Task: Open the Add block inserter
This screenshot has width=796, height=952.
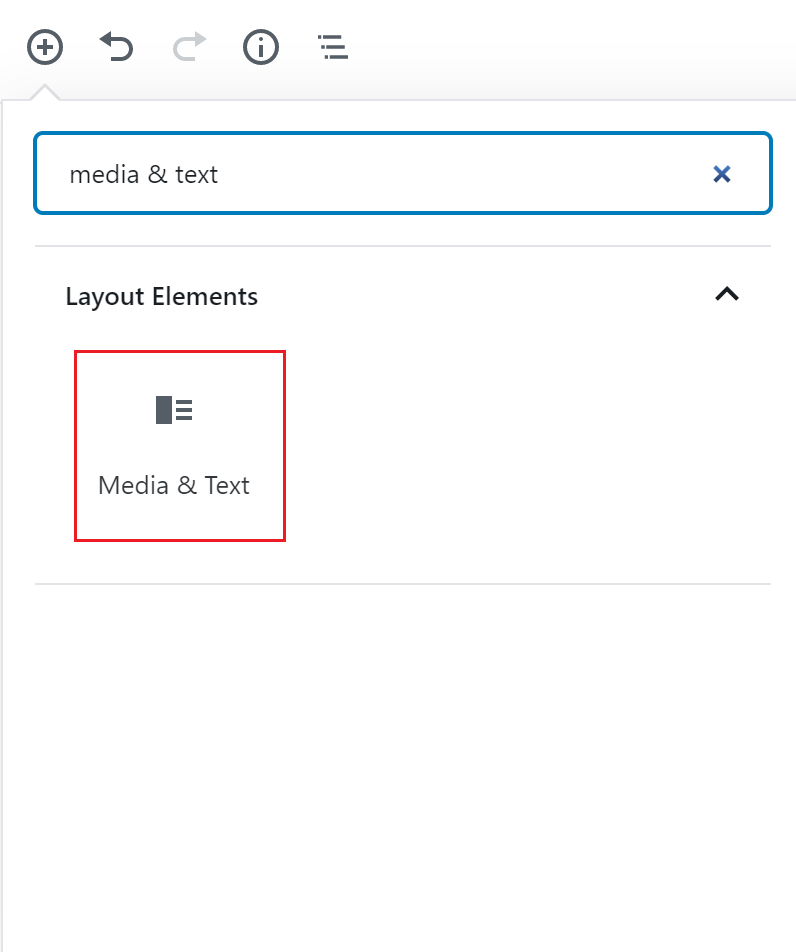Action: point(45,47)
